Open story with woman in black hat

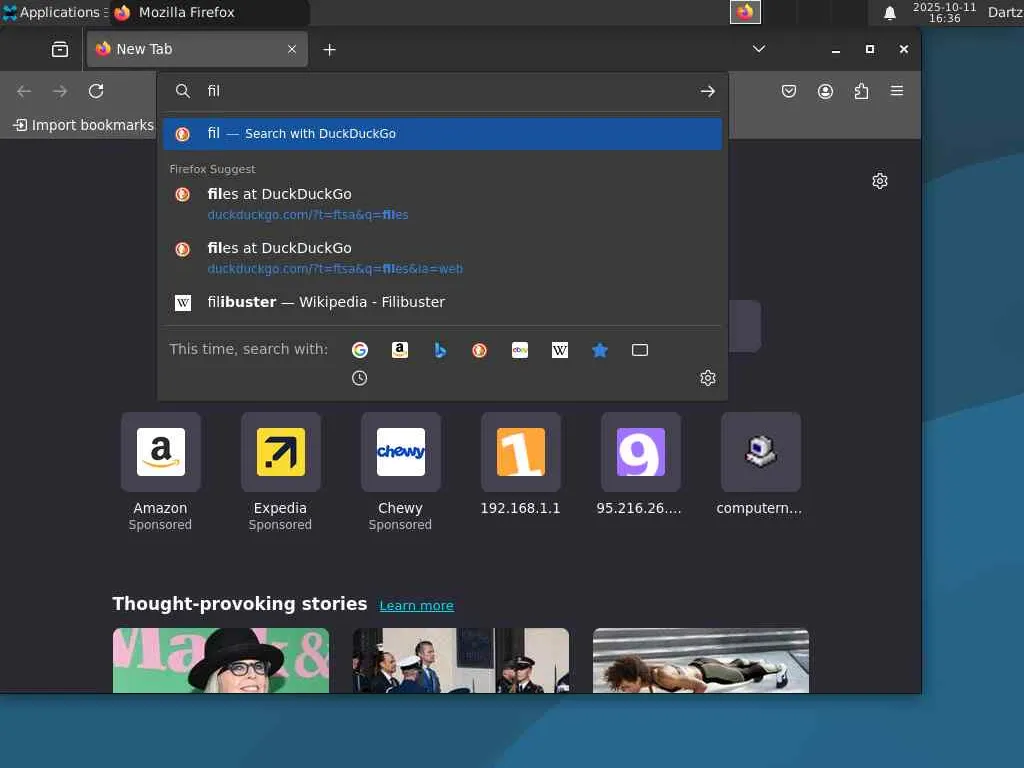[x=221, y=660]
